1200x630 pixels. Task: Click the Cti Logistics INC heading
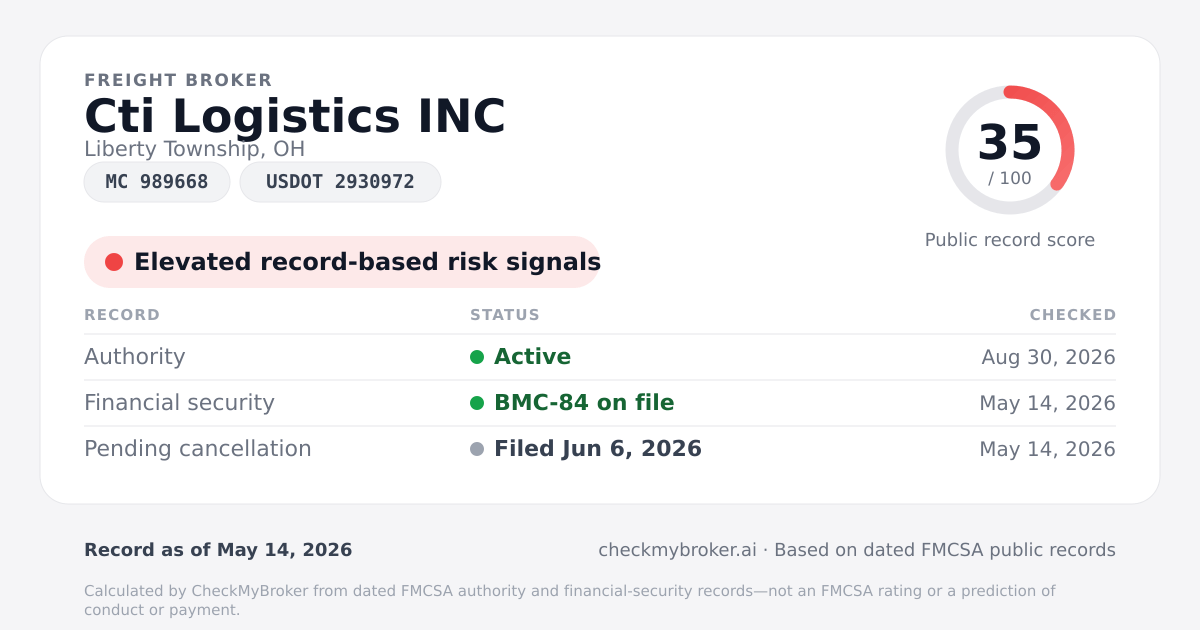(x=295, y=116)
